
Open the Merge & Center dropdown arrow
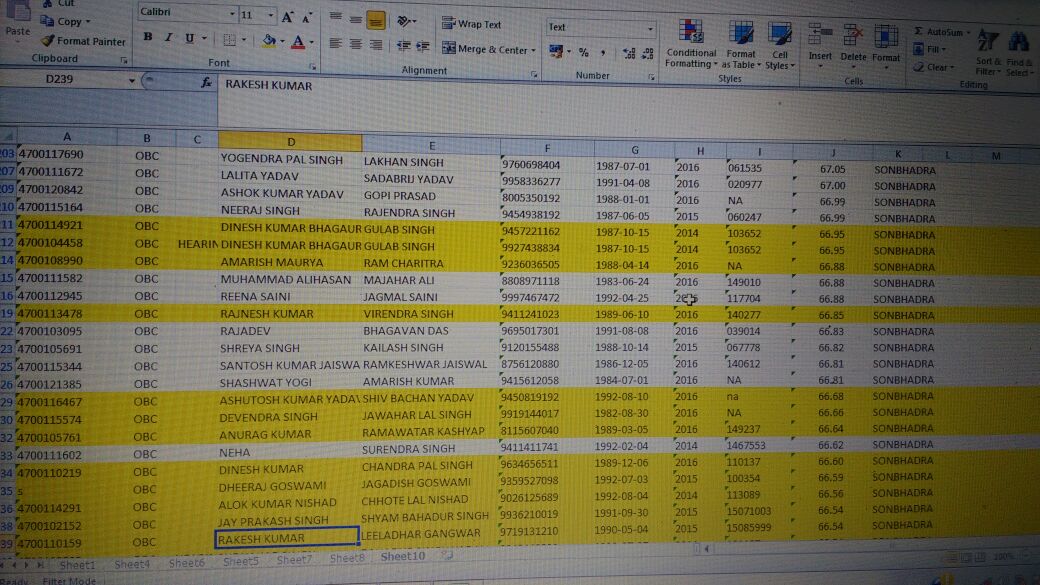(533, 50)
